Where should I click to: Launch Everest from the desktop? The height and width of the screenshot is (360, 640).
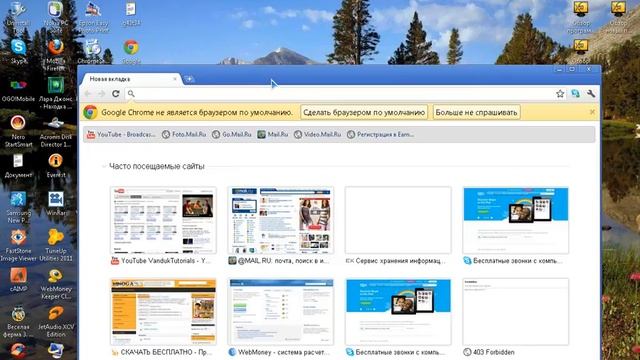tap(56, 166)
